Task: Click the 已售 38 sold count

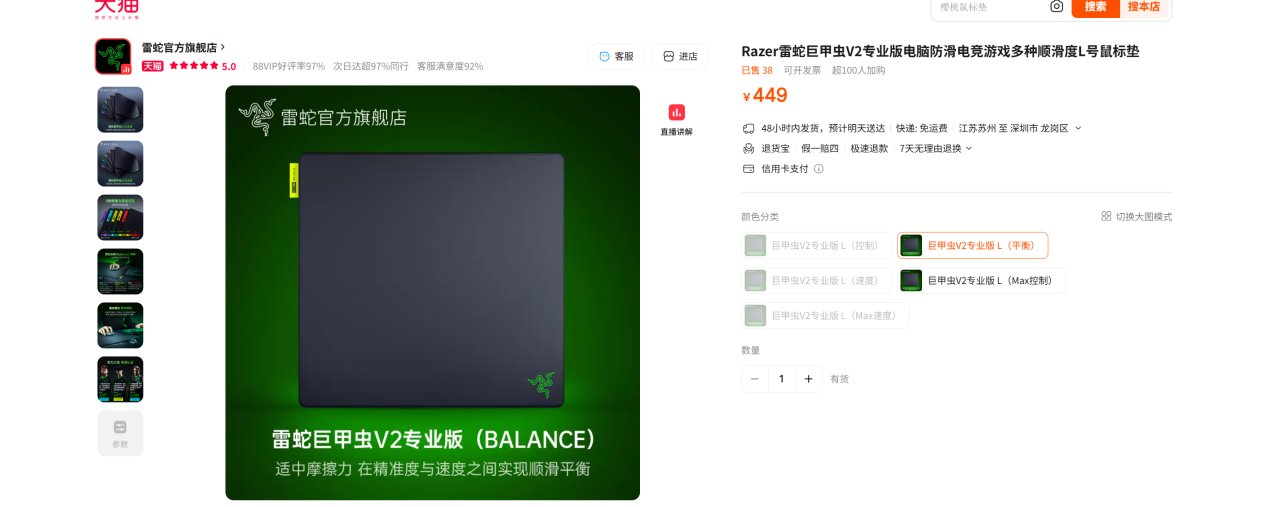Action: 757,70
